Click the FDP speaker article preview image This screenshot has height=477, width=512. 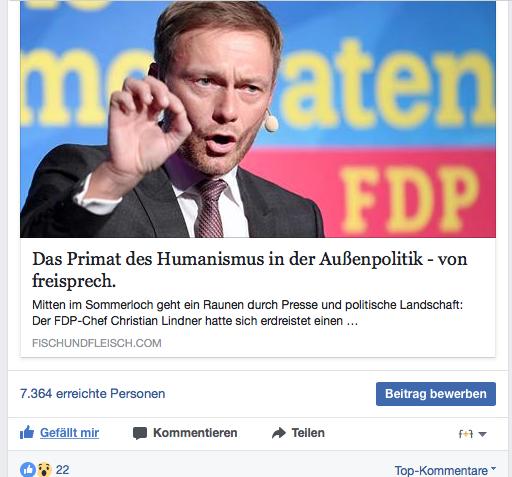(x=258, y=119)
